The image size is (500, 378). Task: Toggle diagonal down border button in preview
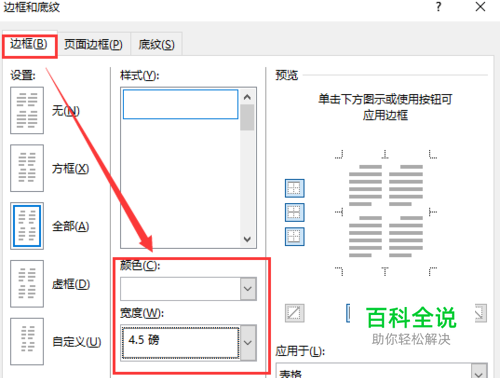(295, 313)
